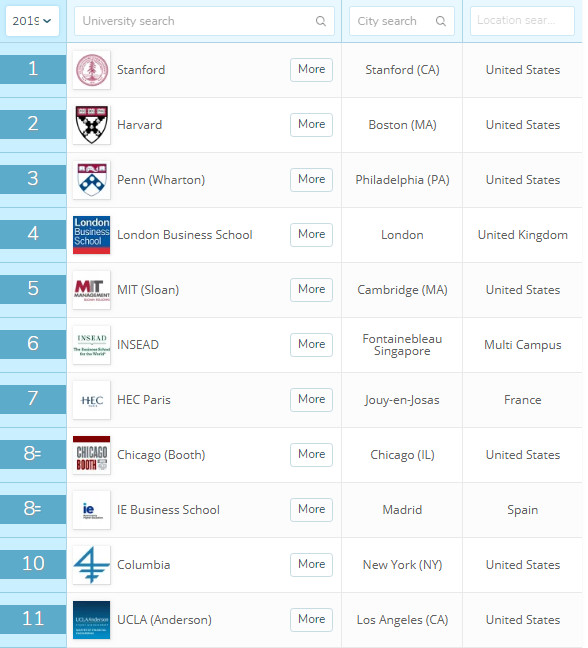Click the Columbia logo icon
The width and height of the screenshot is (588, 648).
point(92,565)
